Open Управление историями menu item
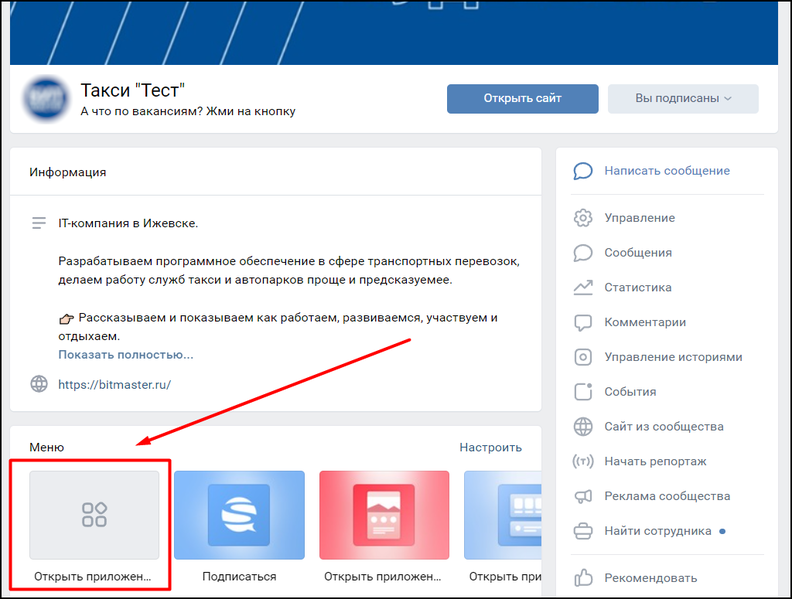Viewport: 792px width, 599px height. 673,357
